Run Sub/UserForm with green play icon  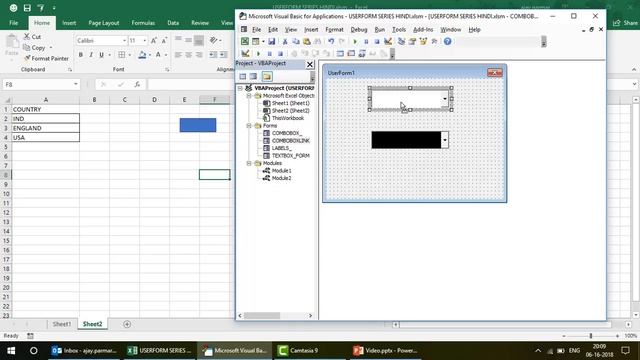coord(355,41)
